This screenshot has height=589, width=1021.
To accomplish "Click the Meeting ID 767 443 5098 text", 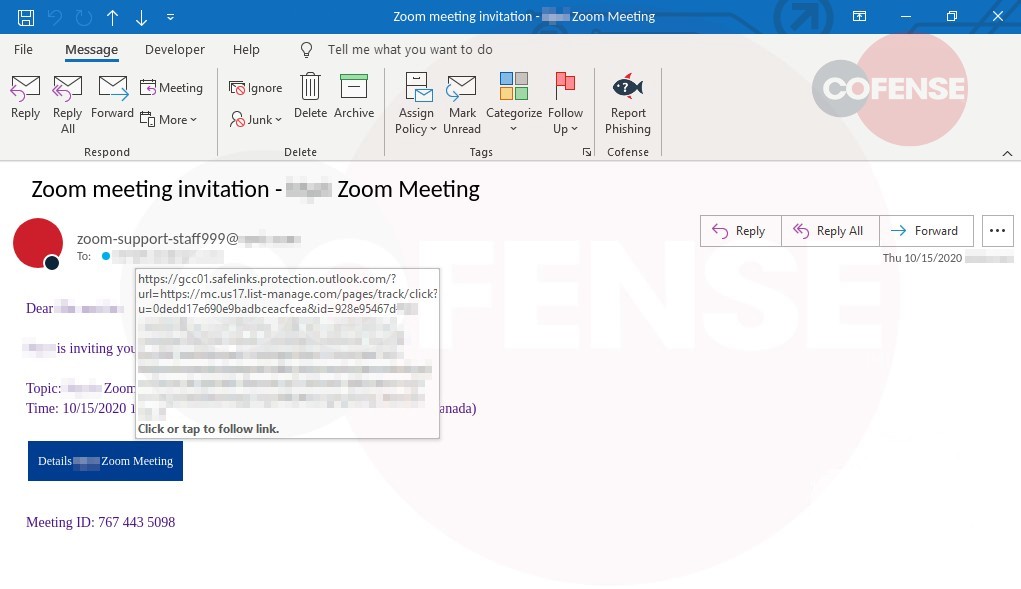I will point(100,522).
